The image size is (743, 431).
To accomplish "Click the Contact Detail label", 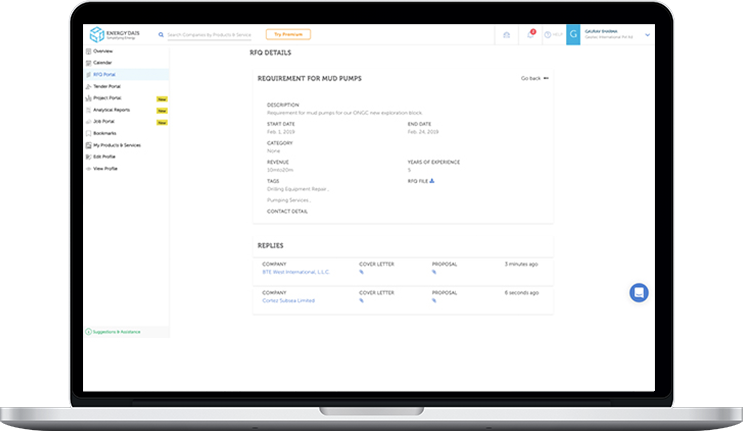I will (287, 211).
